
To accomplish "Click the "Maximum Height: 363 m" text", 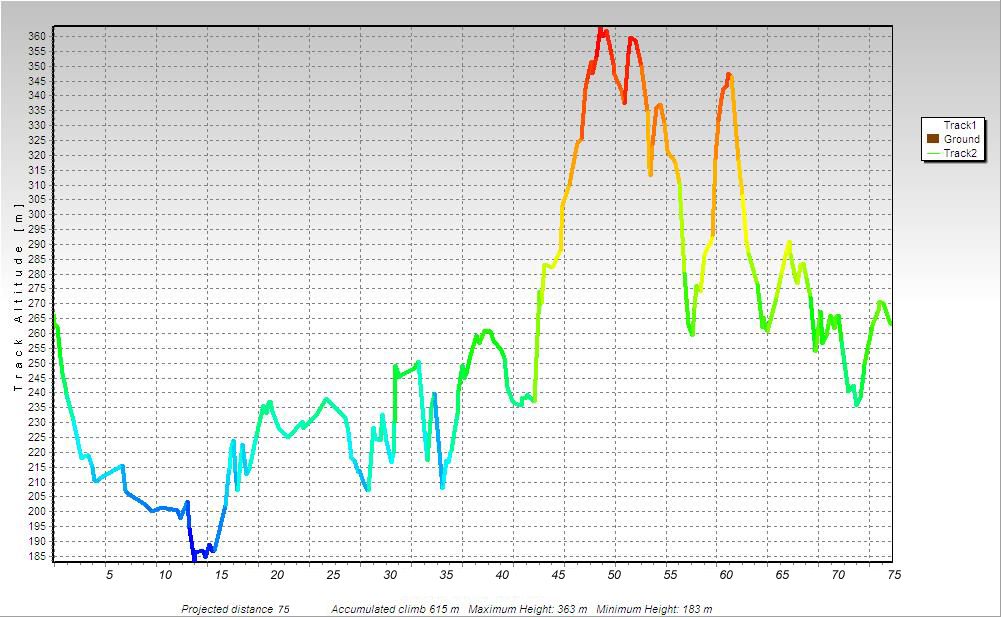I will (529, 609).
